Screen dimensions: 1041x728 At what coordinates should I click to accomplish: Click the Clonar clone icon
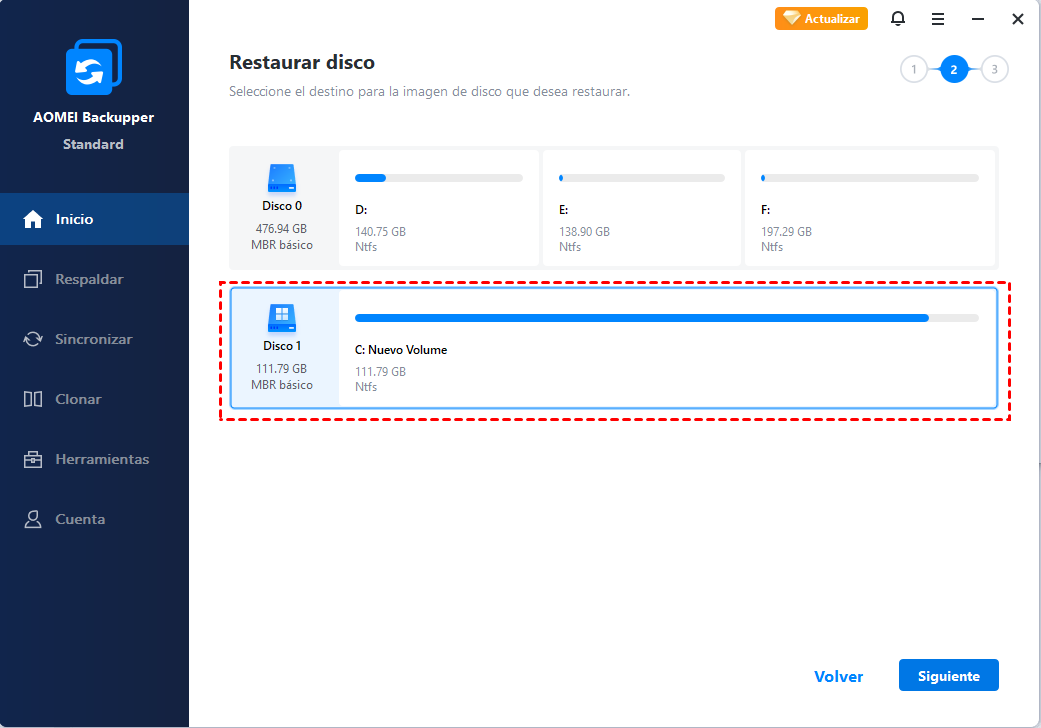point(33,399)
